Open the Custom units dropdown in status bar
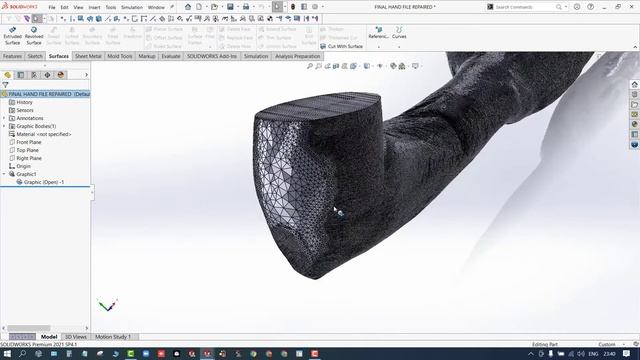Screen dimensions: 640x360 (625, 344)
